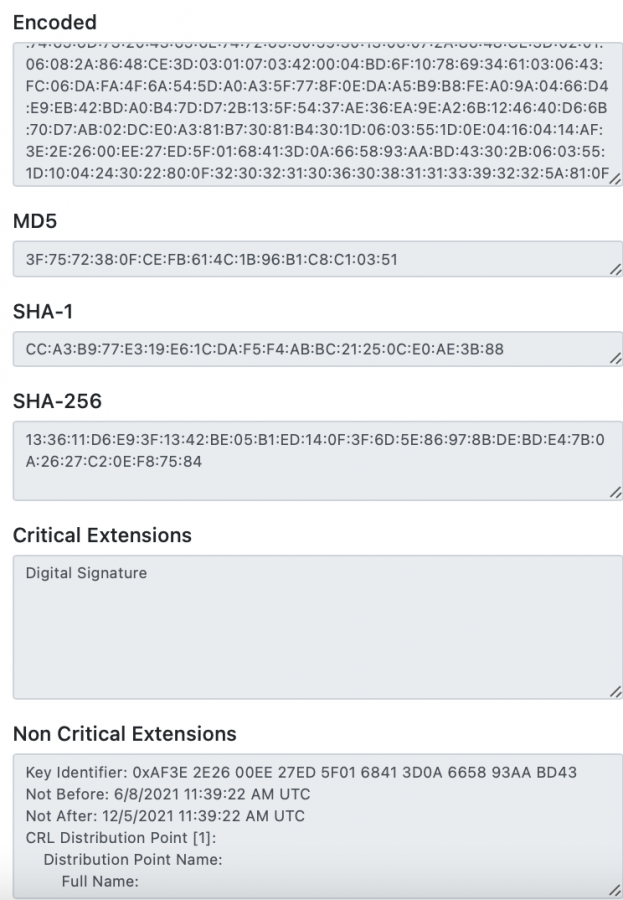623x900 pixels.
Task: Click the Non Critical Extensions heading
Action: click(125, 734)
